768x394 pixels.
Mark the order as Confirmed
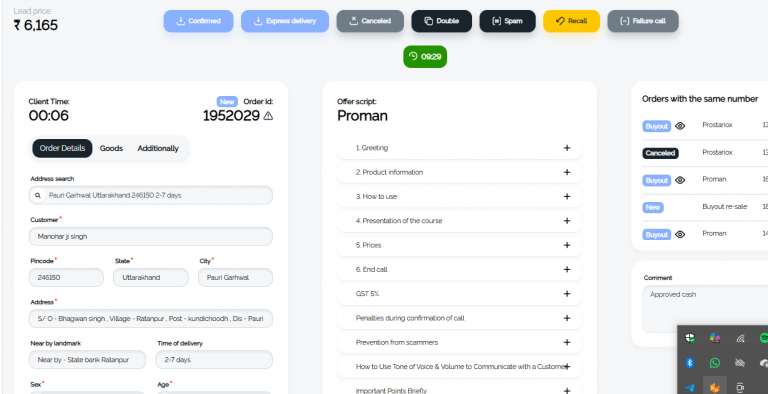[x=198, y=21]
